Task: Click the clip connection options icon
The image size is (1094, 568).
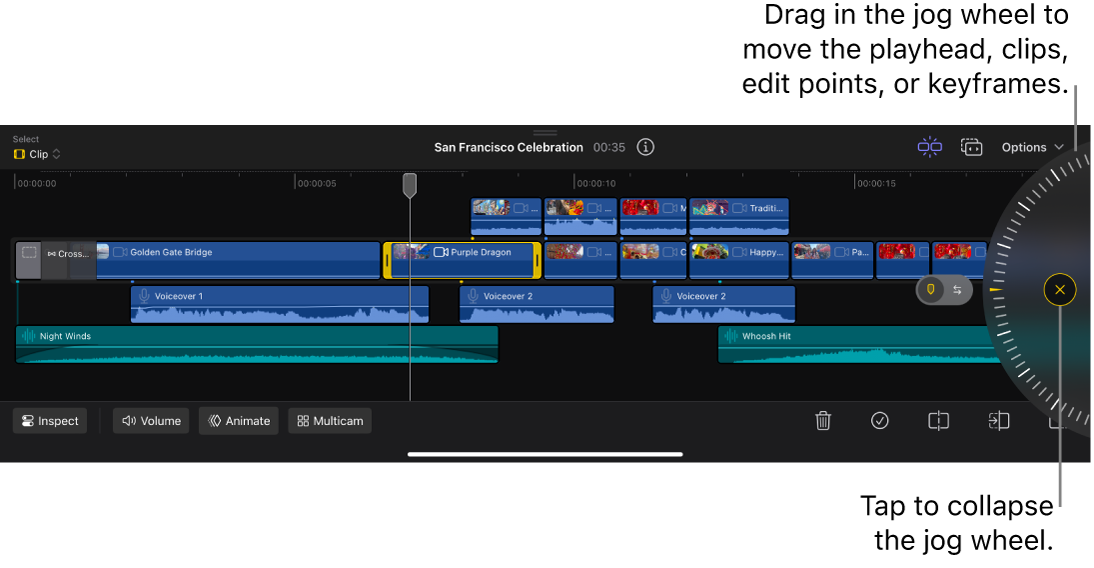Action: coord(972,147)
